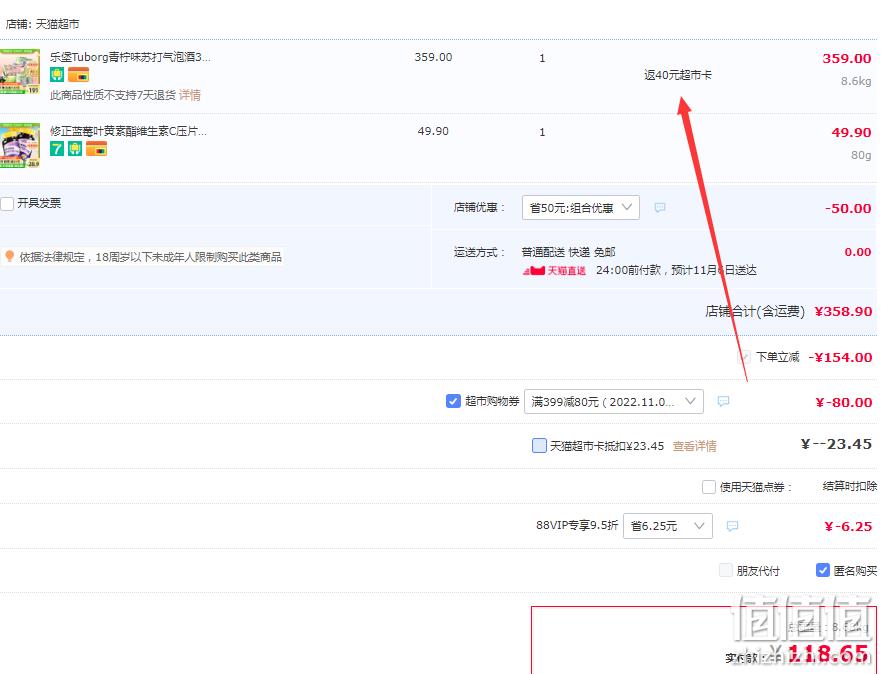This screenshot has height=674, width=881.
Task: Click the ¥-80.00 coupon amount
Action: pyautogui.click(x=843, y=402)
